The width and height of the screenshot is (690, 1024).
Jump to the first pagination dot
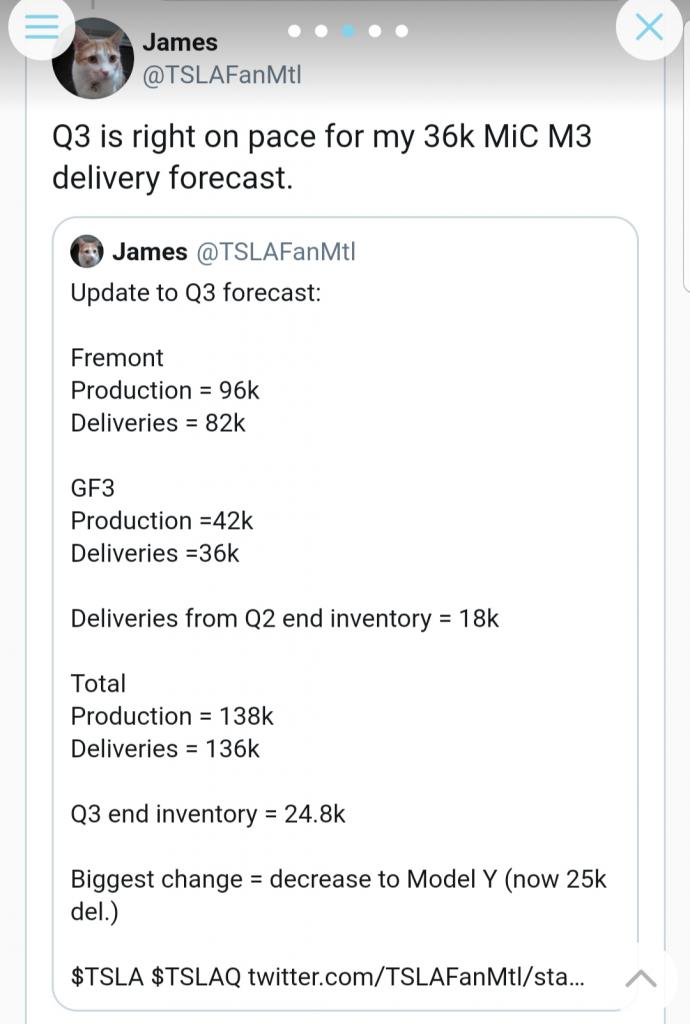point(294,31)
